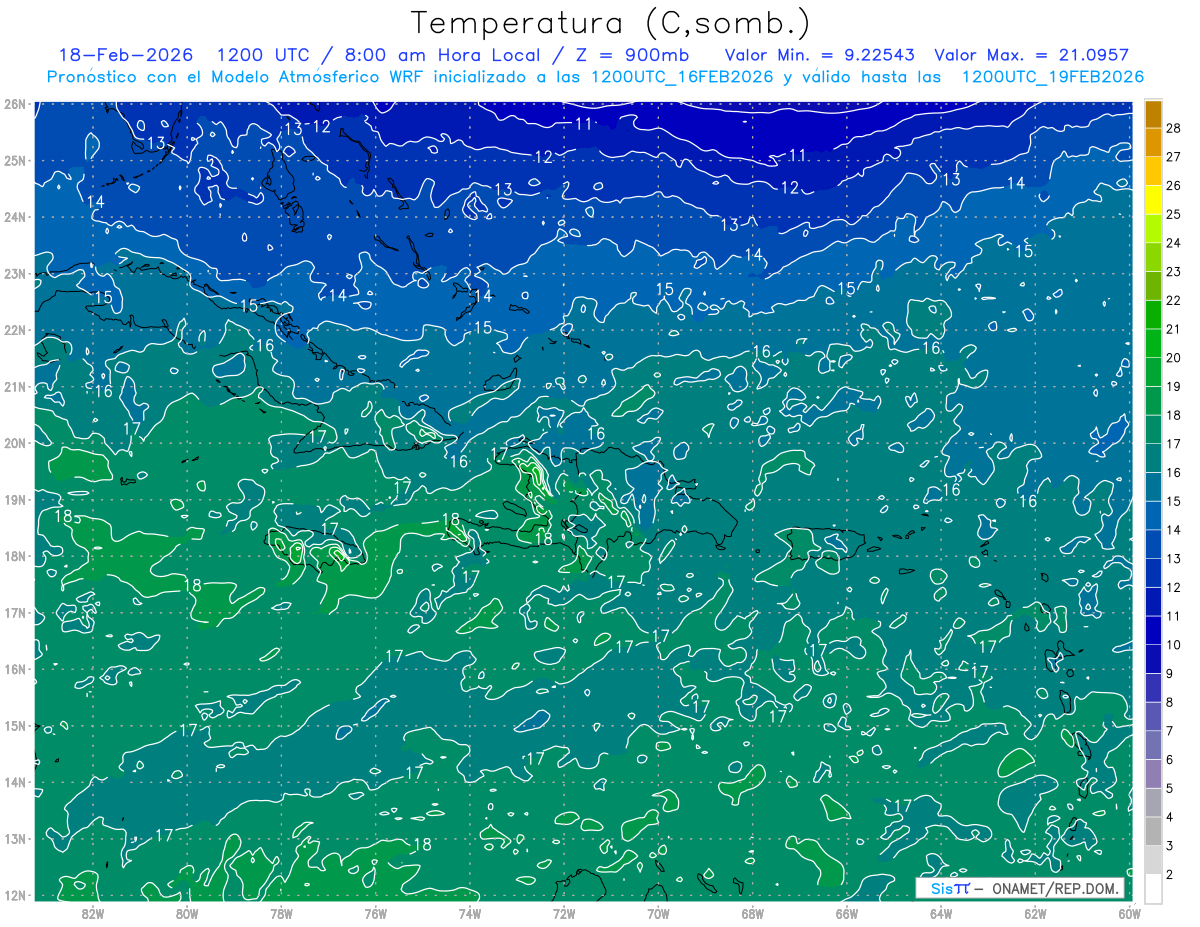Click the color bar label "28"

tap(1174, 128)
